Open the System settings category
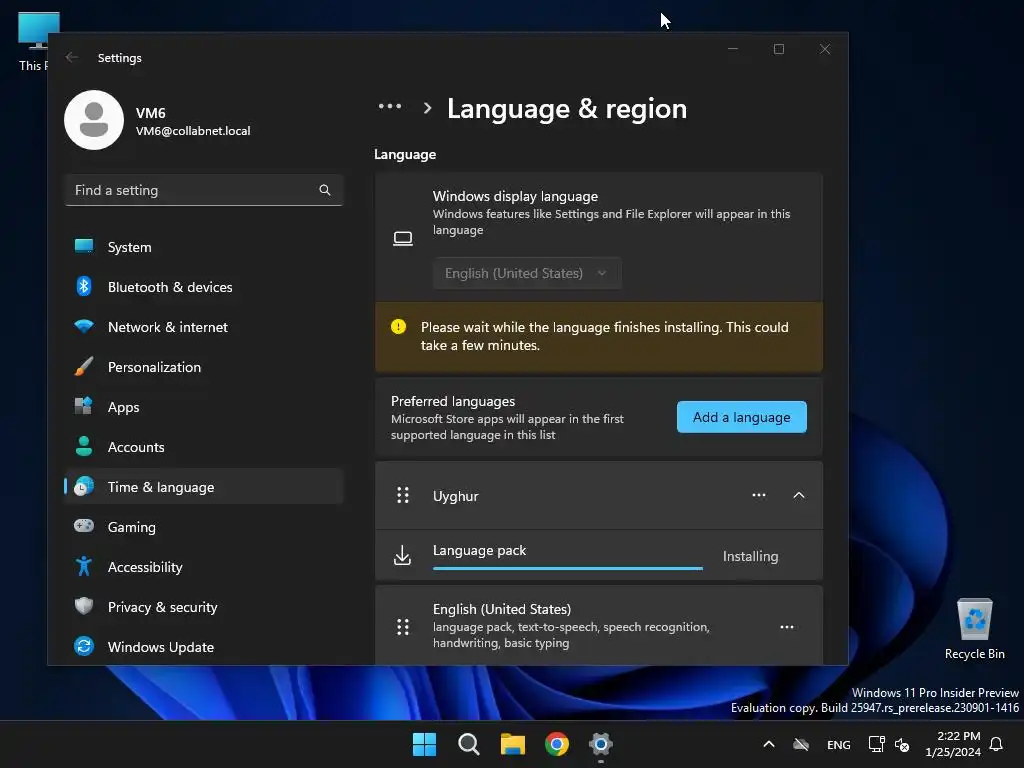This screenshot has height=768, width=1024. tap(204, 247)
